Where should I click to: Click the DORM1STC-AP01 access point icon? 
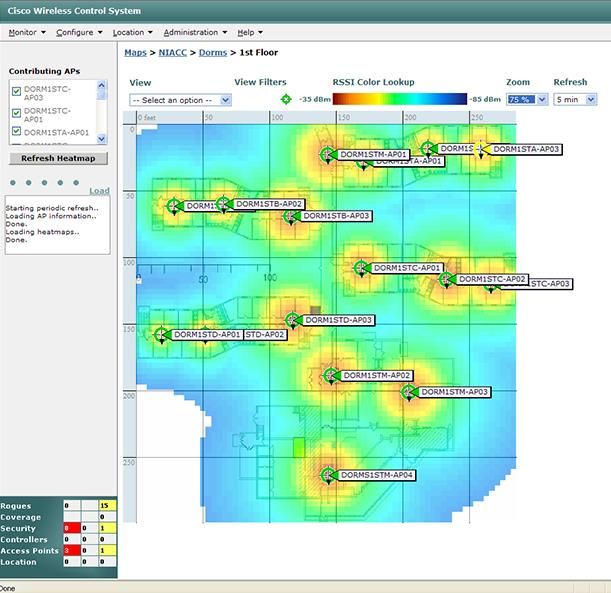coord(361,268)
